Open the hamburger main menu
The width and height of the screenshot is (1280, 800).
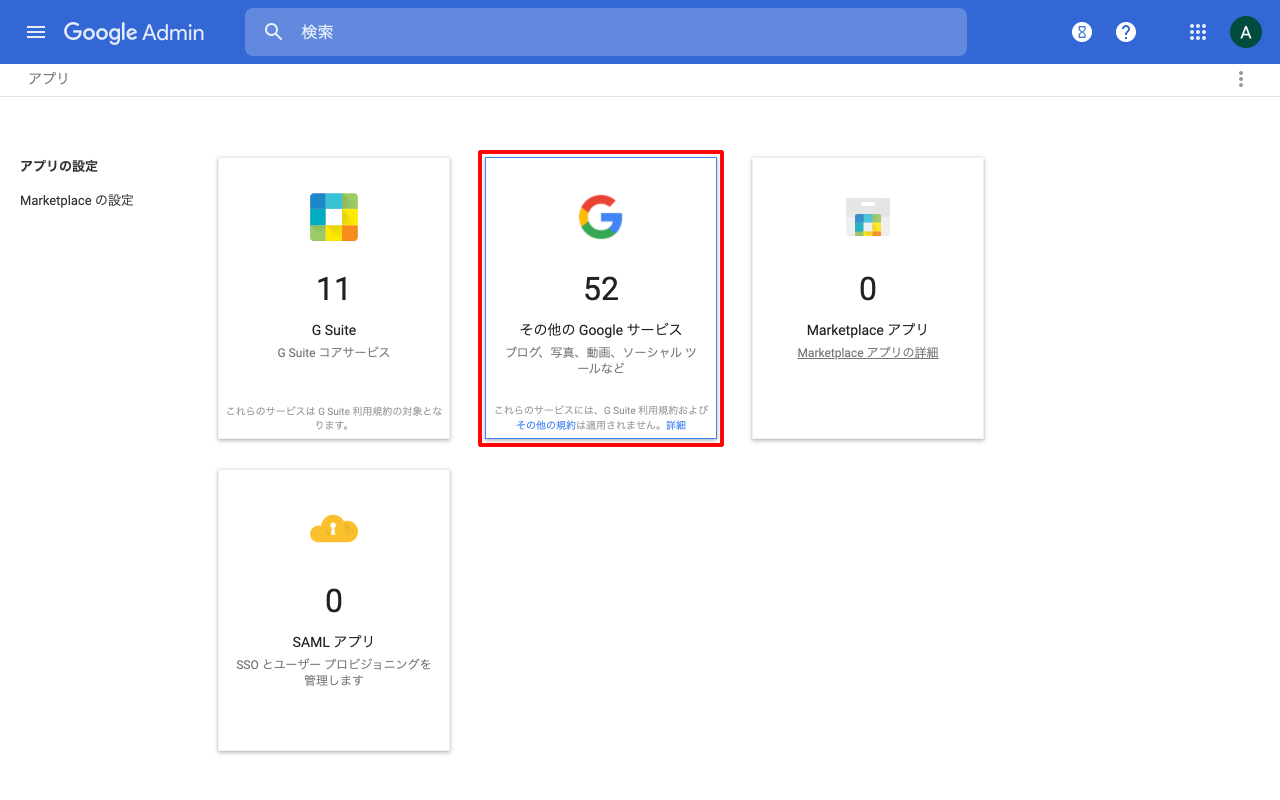click(36, 32)
